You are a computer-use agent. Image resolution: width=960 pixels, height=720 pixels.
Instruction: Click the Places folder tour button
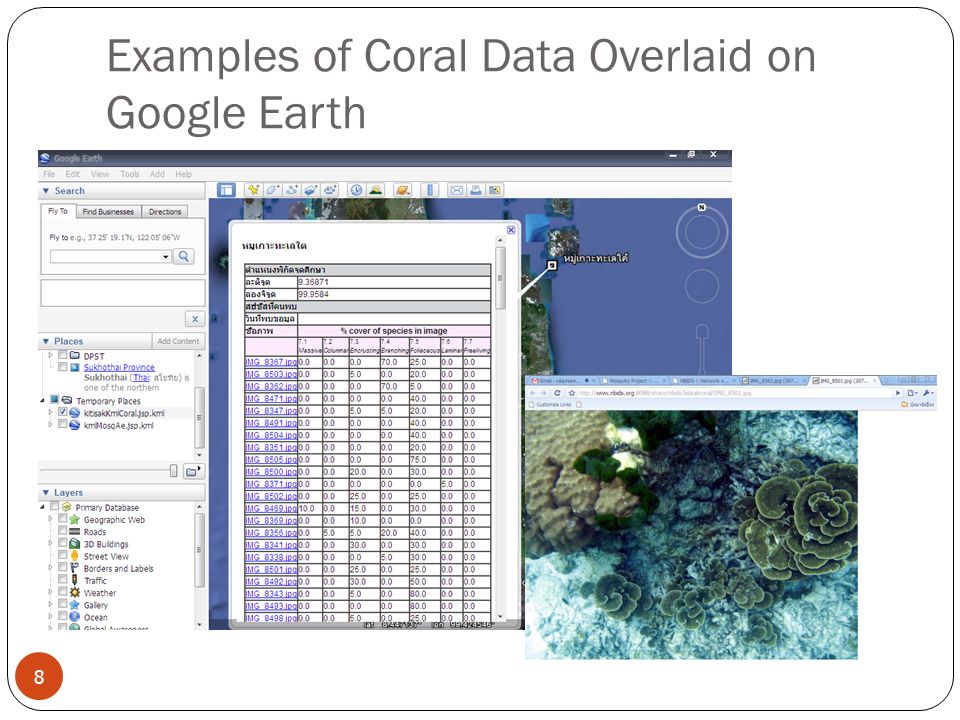(193, 471)
